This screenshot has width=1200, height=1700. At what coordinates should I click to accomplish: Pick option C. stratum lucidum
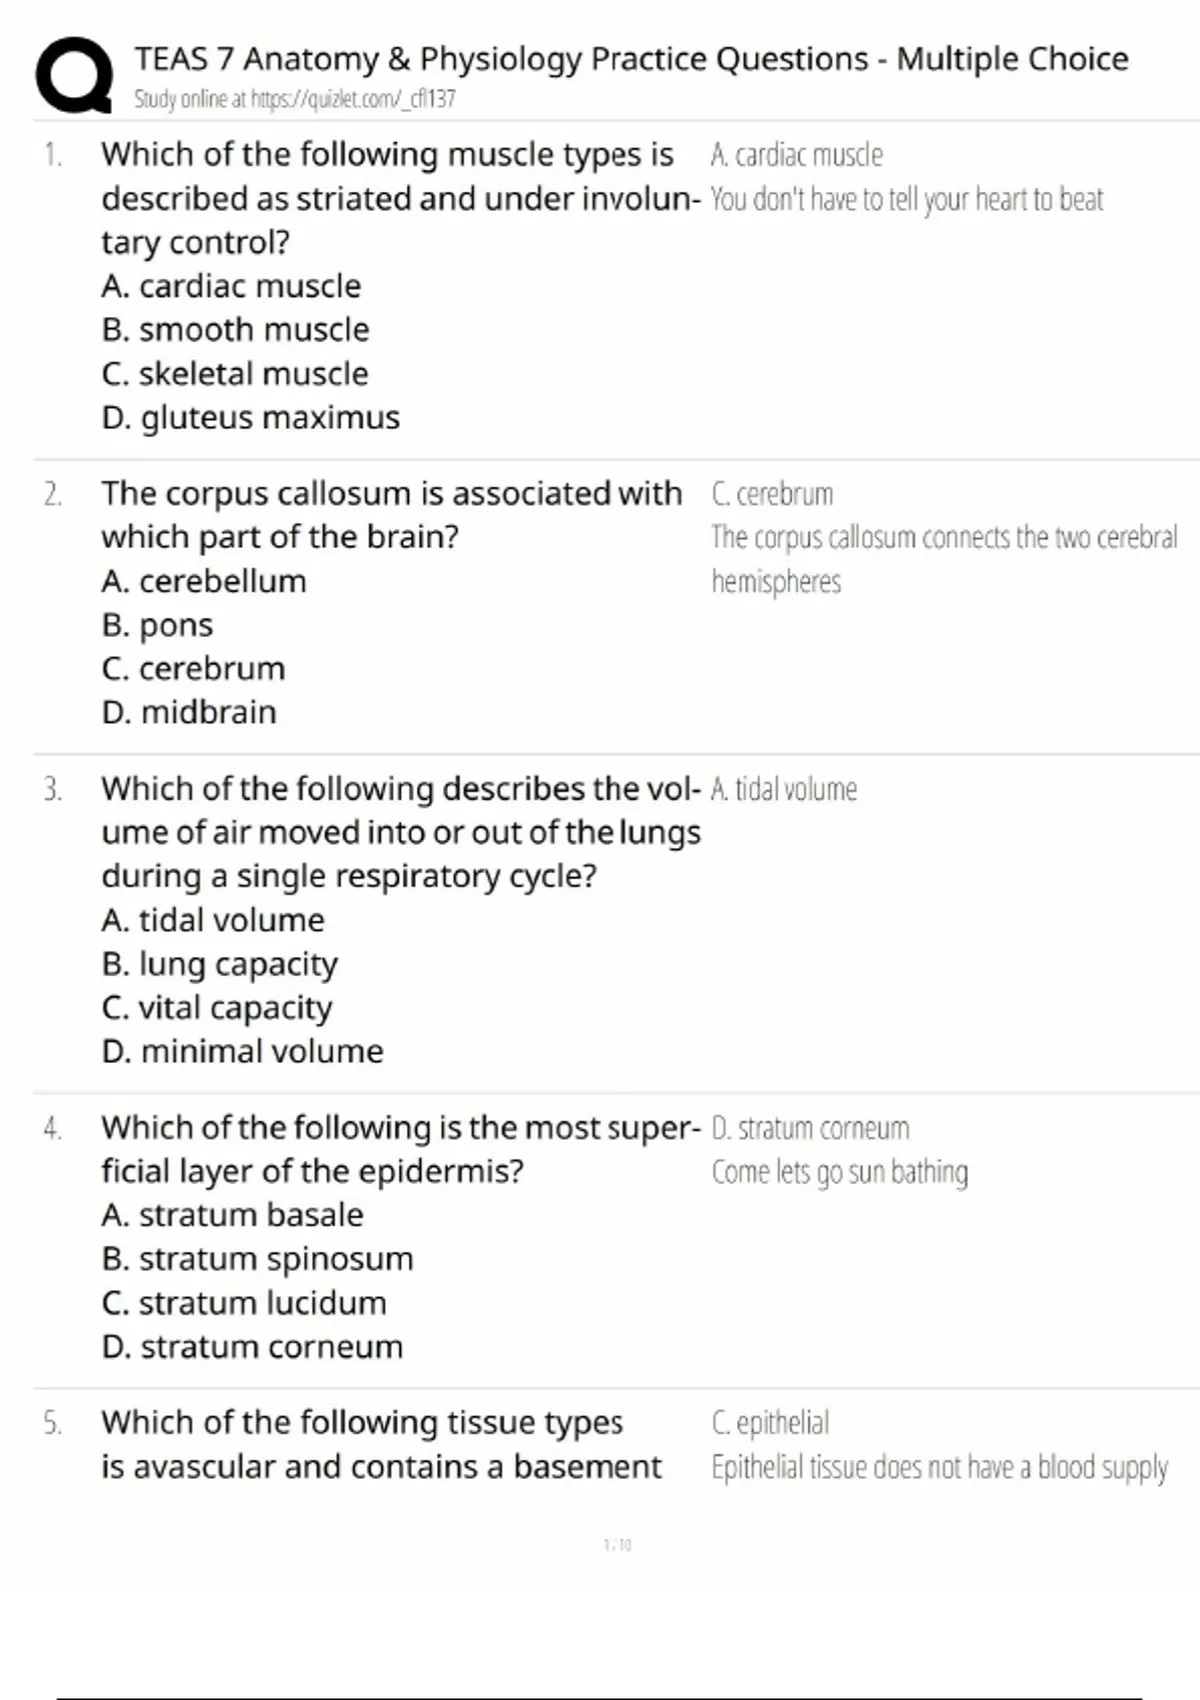coord(244,1303)
